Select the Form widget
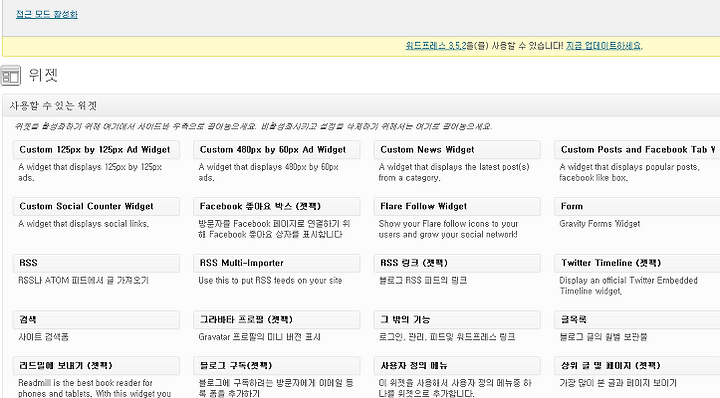 637,207
